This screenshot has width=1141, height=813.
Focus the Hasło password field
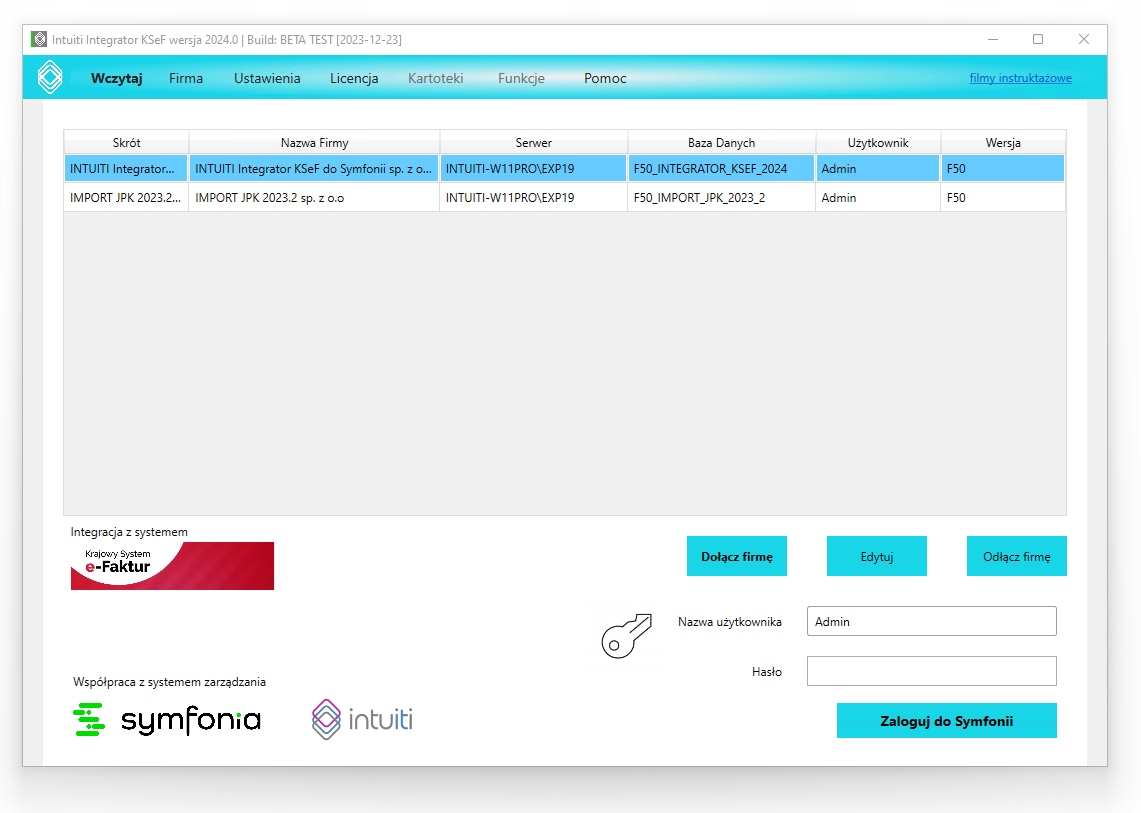pos(931,671)
